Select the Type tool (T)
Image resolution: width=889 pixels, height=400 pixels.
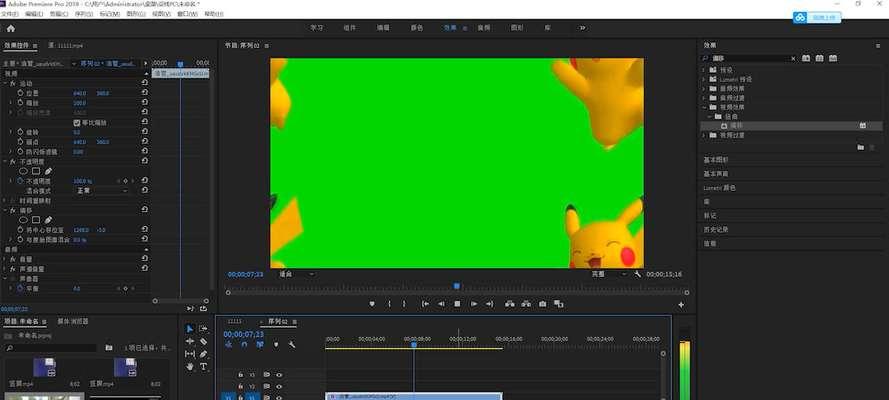pyautogui.click(x=204, y=367)
